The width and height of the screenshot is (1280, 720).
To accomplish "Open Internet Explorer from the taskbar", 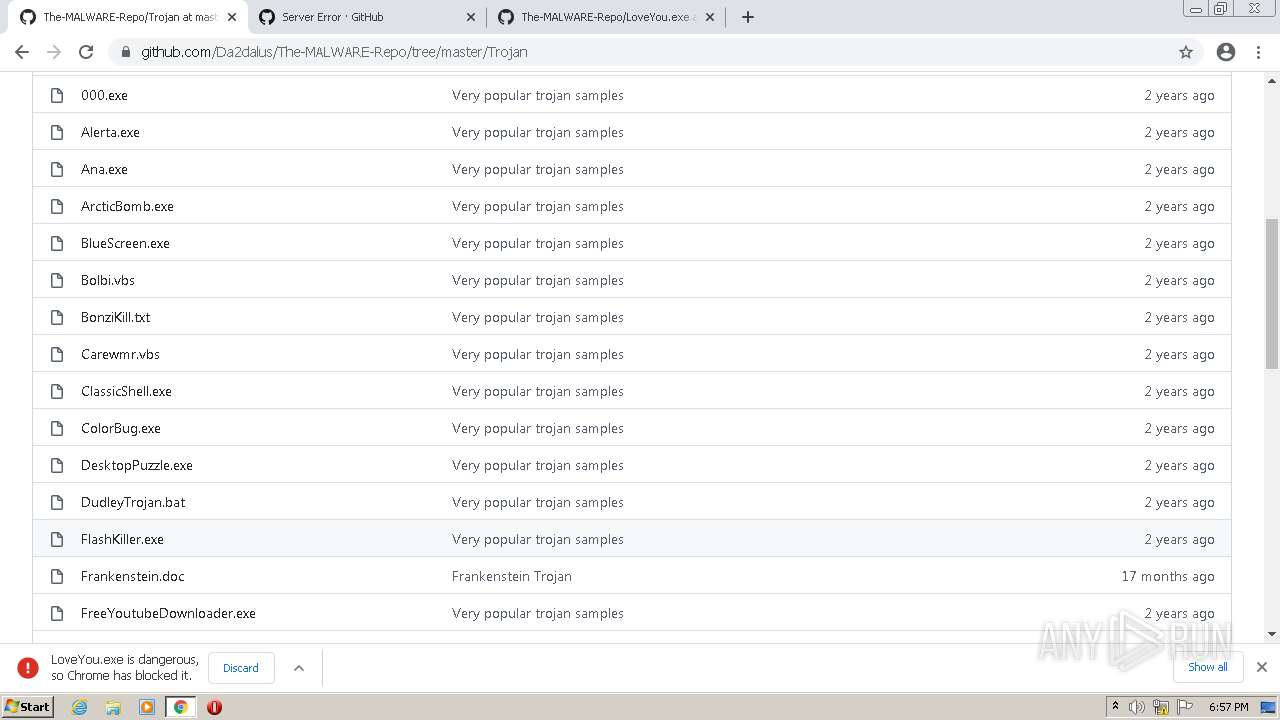I will coord(79,707).
